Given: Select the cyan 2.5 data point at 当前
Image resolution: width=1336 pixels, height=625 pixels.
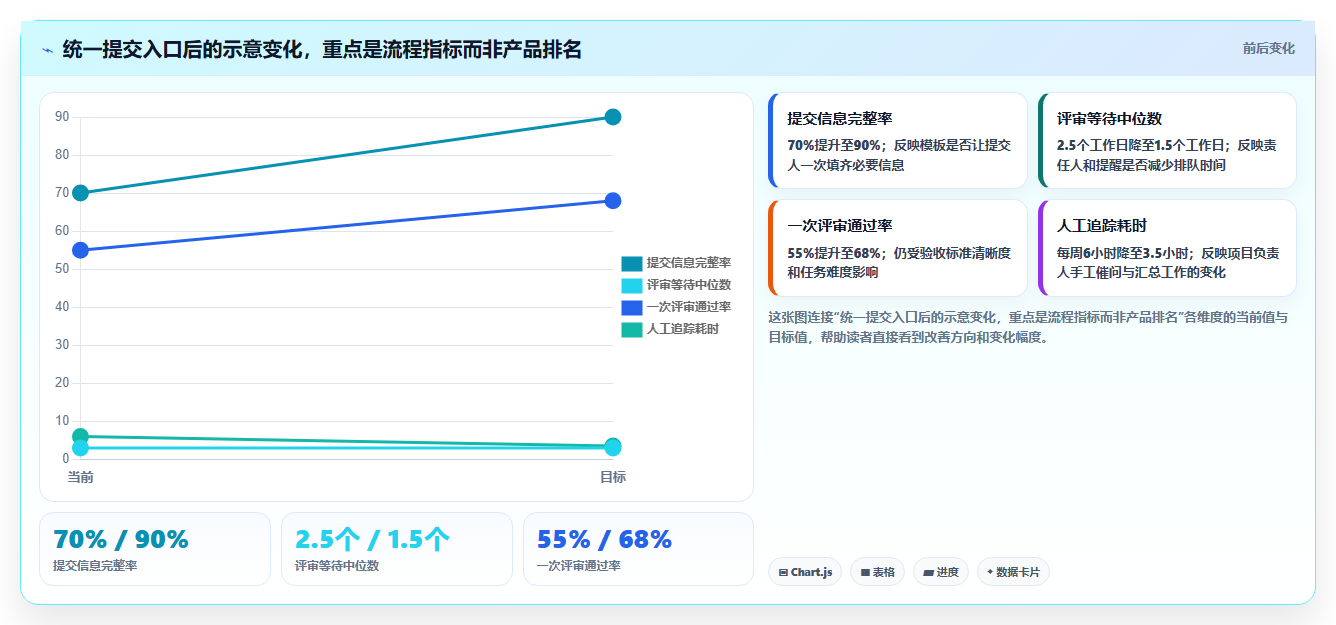Looking at the screenshot, I should 80,449.
